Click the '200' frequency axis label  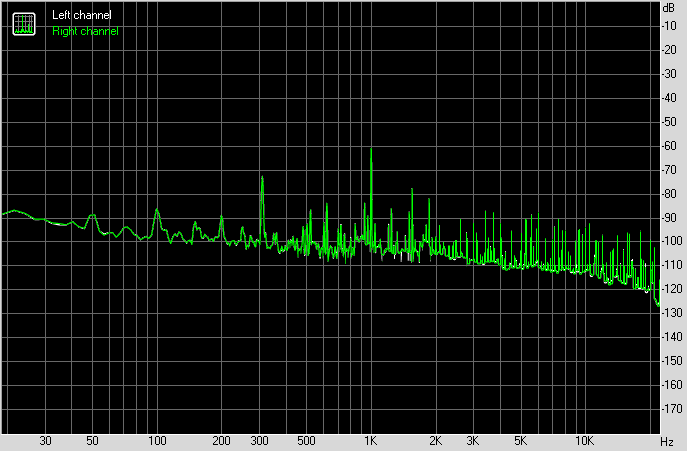tap(221, 441)
